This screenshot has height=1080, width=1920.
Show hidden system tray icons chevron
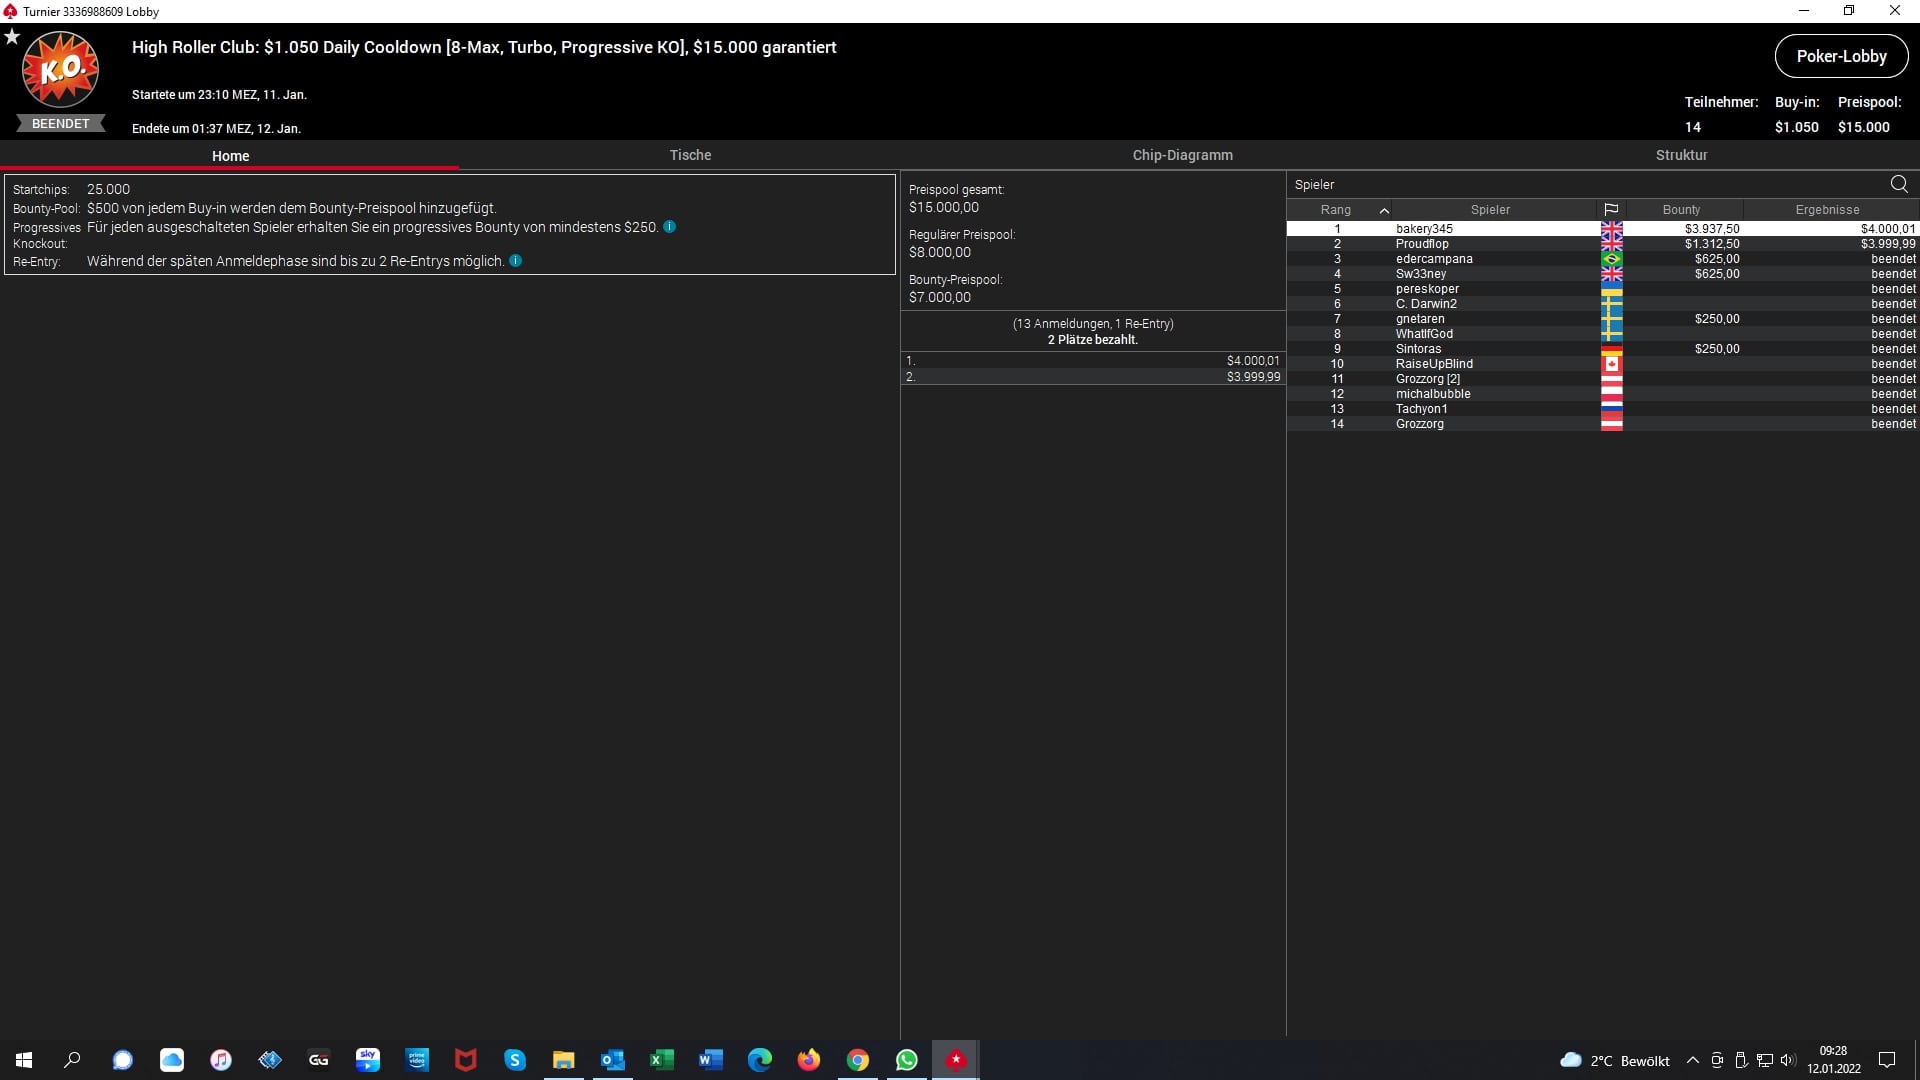point(1692,1061)
